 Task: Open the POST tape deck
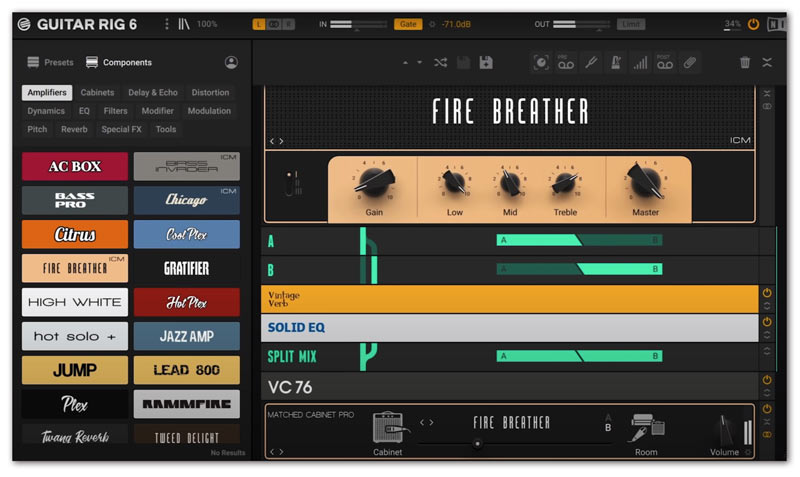coord(665,63)
